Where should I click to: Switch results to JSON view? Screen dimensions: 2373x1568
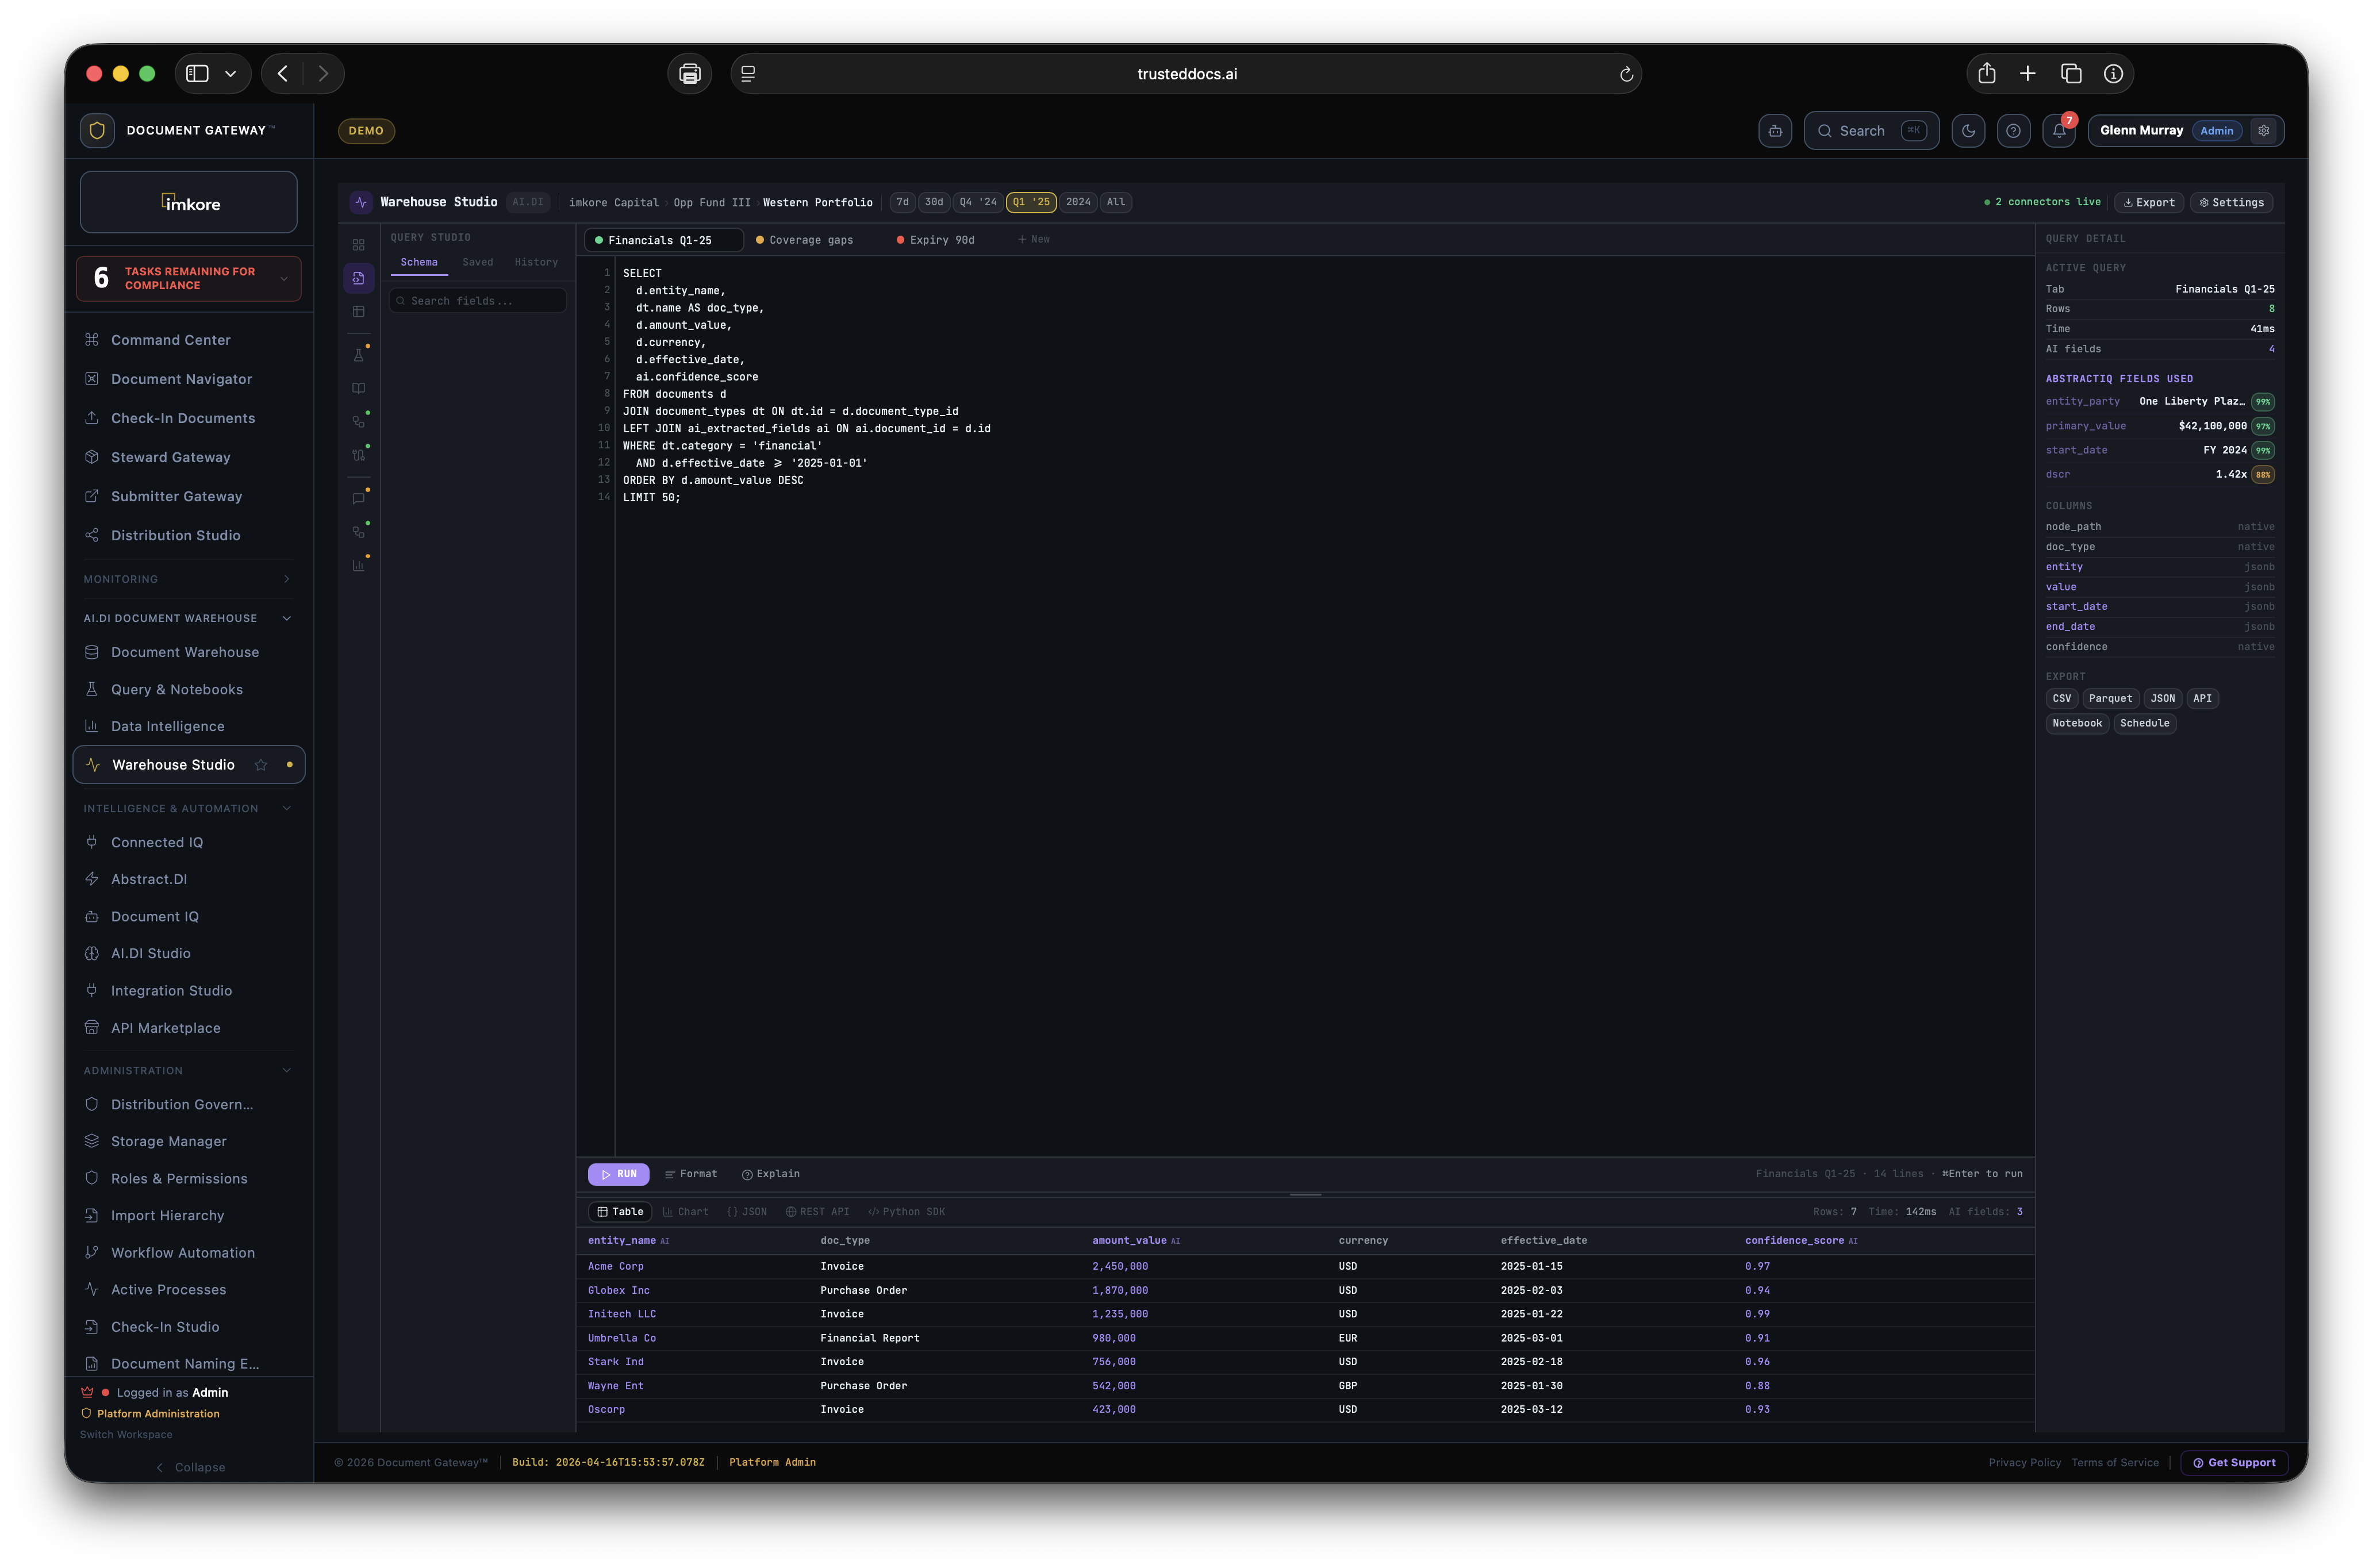tap(747, 1211)
